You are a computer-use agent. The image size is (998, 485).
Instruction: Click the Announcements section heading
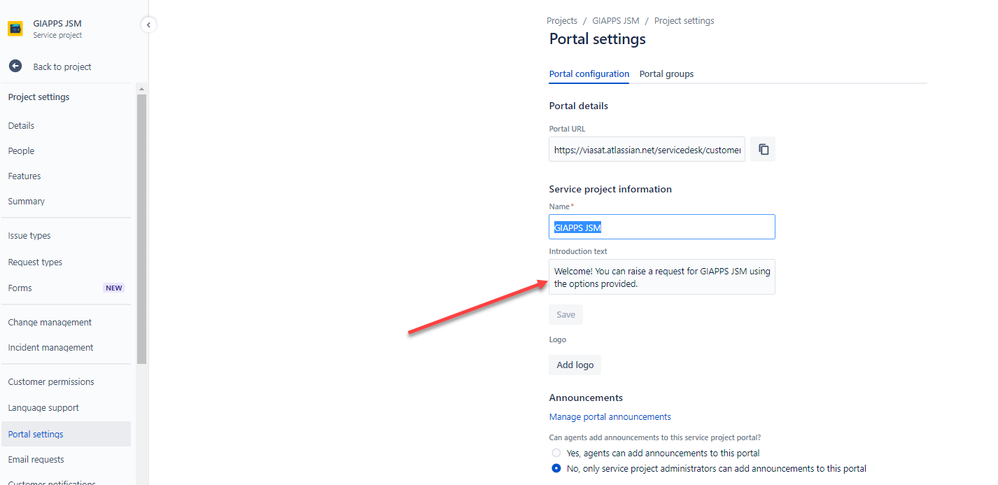click(586, 397)
